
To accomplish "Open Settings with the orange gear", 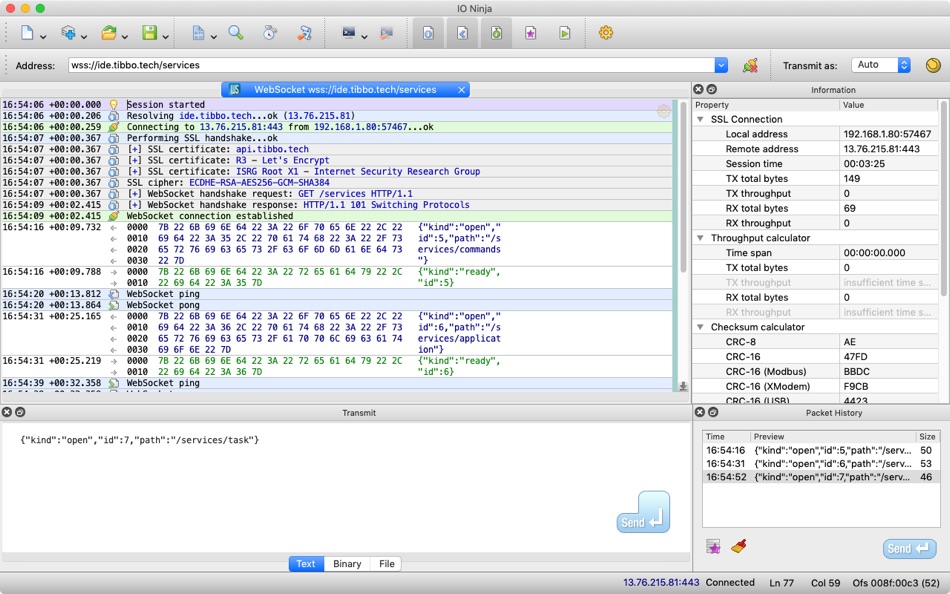I will [606, 33].
